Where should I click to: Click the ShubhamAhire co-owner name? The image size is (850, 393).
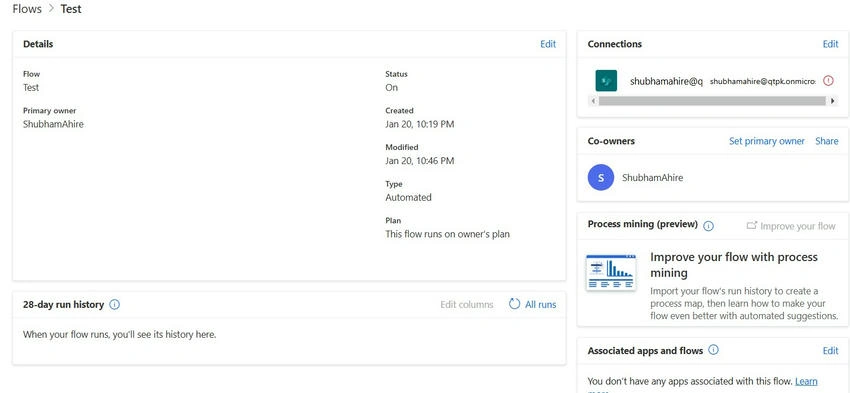coord(653,178)
